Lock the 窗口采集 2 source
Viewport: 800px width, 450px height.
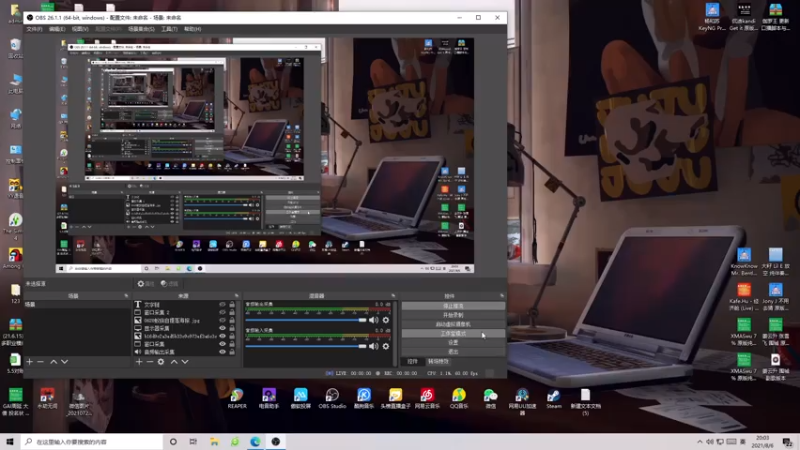click(x=232, y=312)
